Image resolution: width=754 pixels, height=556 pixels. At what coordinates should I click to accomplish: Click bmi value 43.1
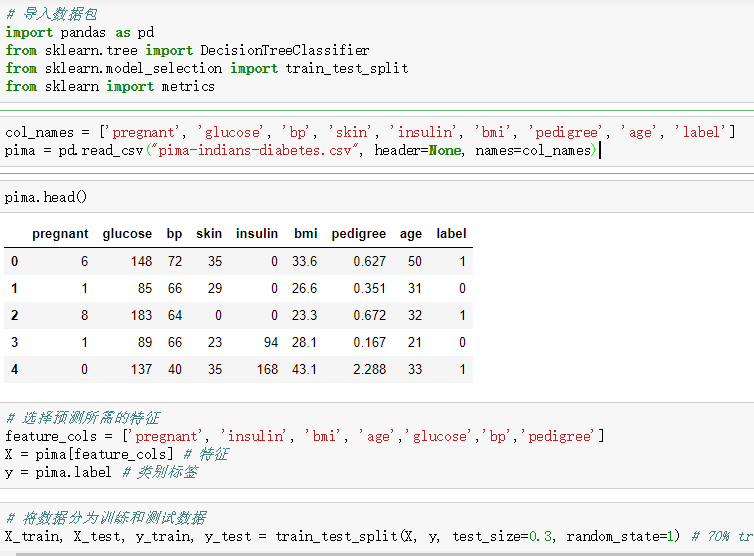[304, 369]
